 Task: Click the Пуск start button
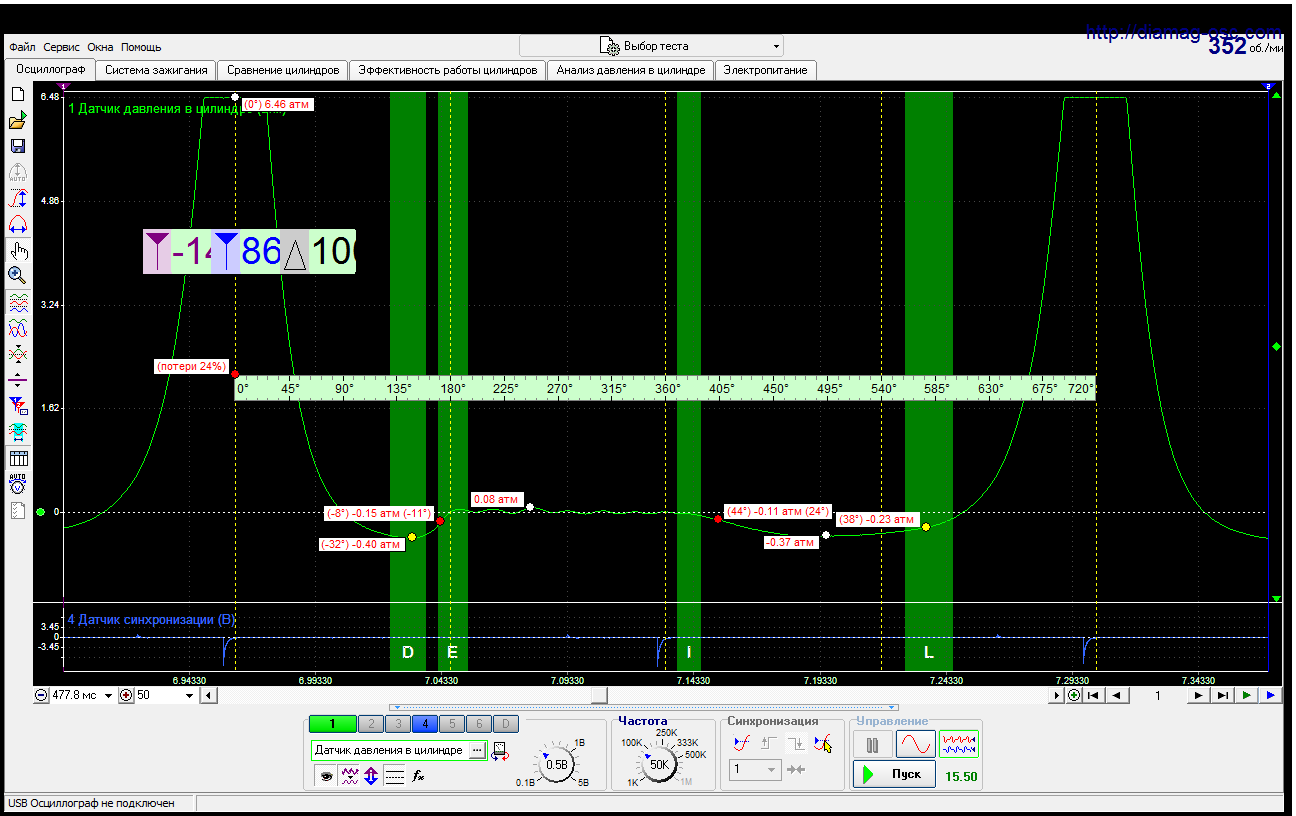tap(895, 775)
